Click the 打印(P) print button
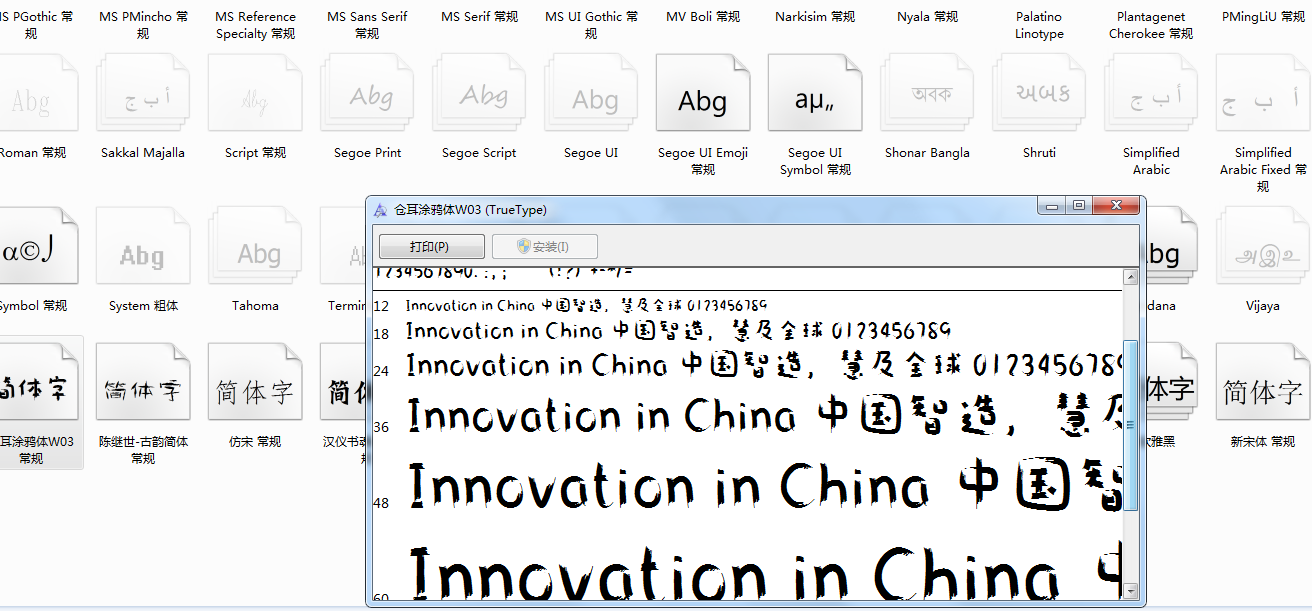Screen dimensions: 1312x611 431,247
